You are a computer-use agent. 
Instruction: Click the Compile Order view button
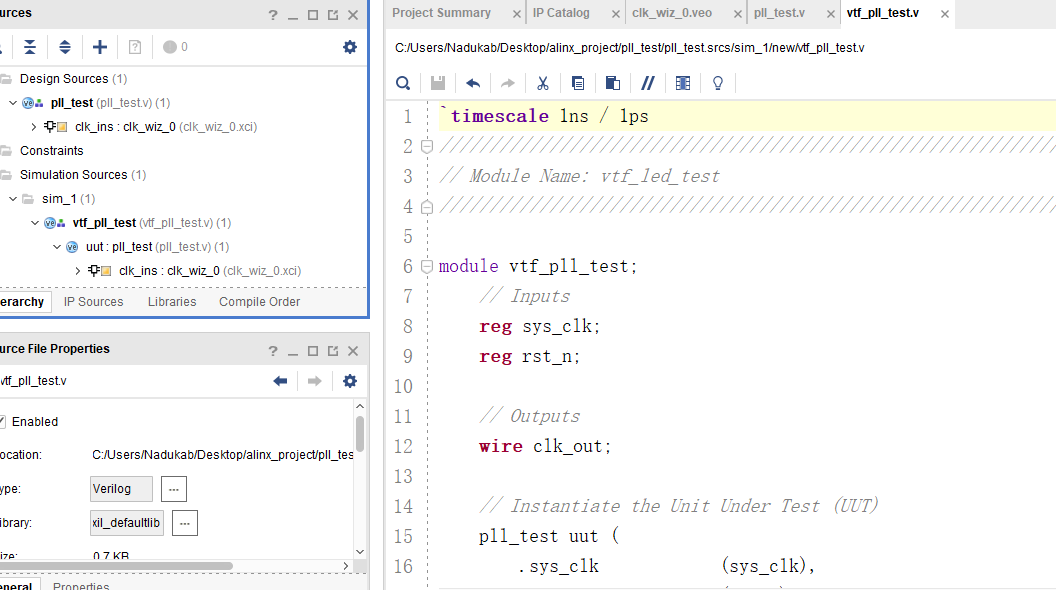259,301
